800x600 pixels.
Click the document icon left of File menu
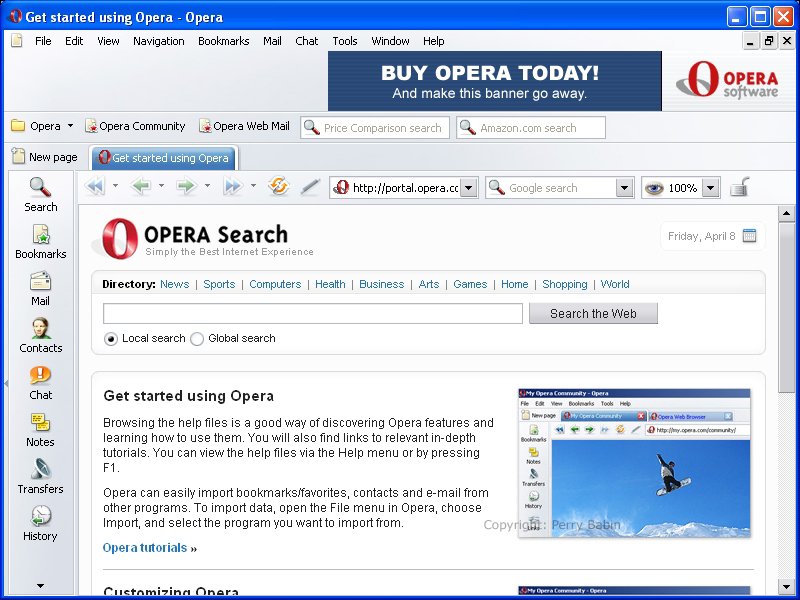[17, 40]
